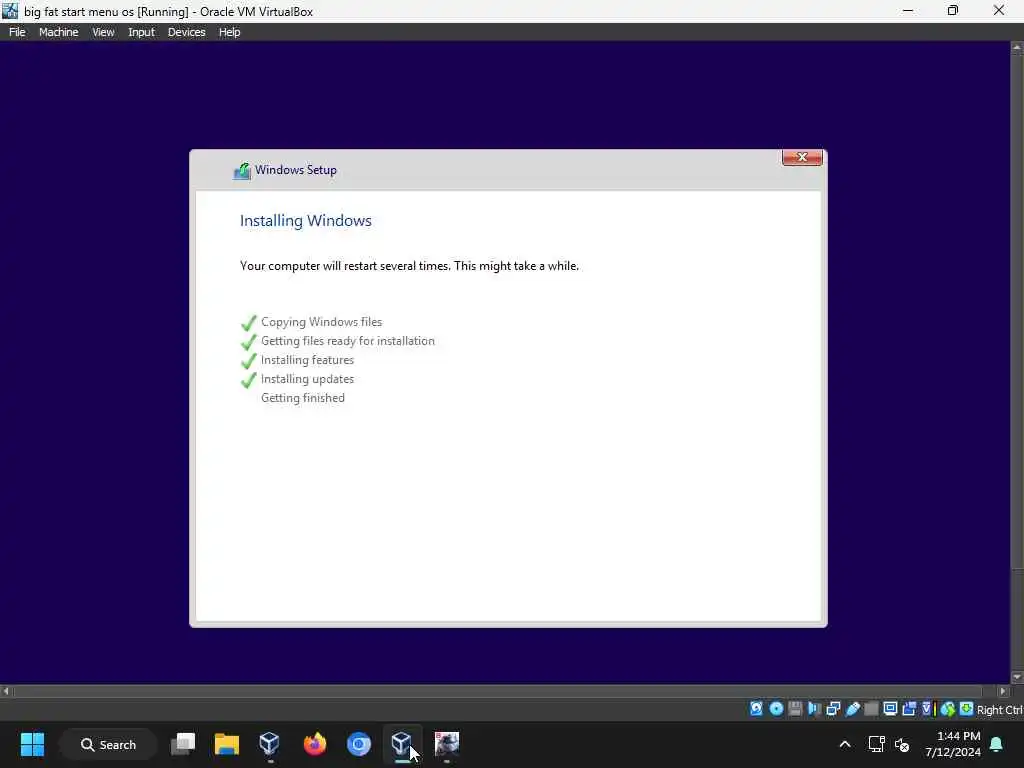1024x768 pixels.
Task: Click the vertical scrollbar up arrow
Action: (1017, 47)
